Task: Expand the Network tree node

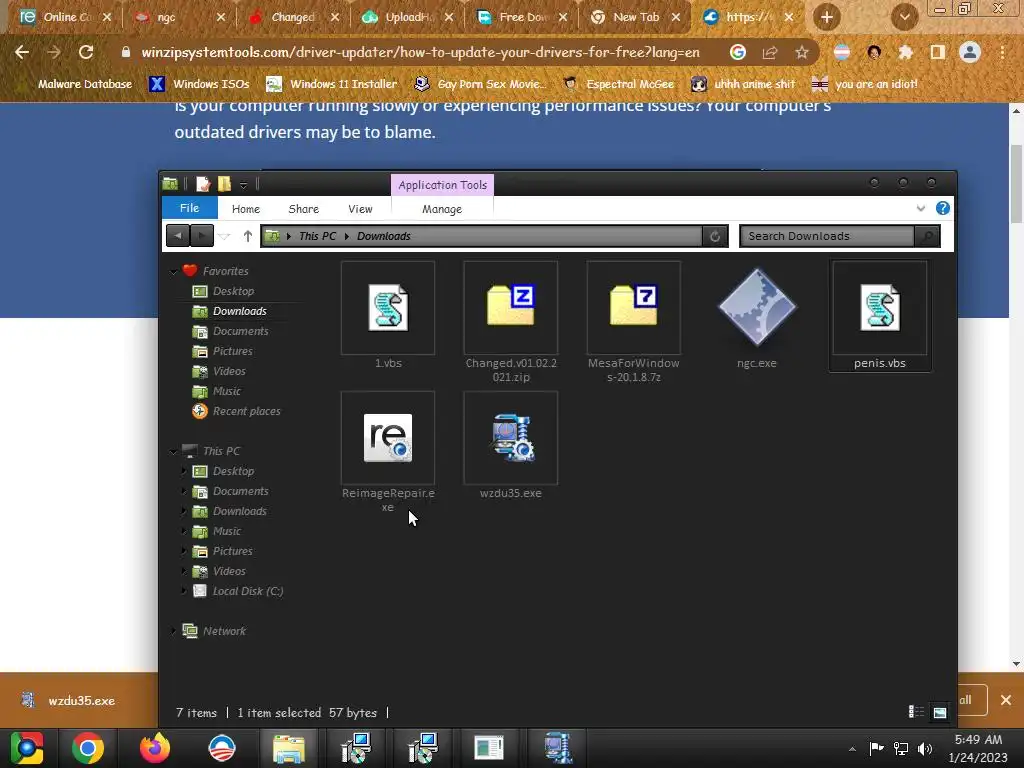Action: coord(174,631)
